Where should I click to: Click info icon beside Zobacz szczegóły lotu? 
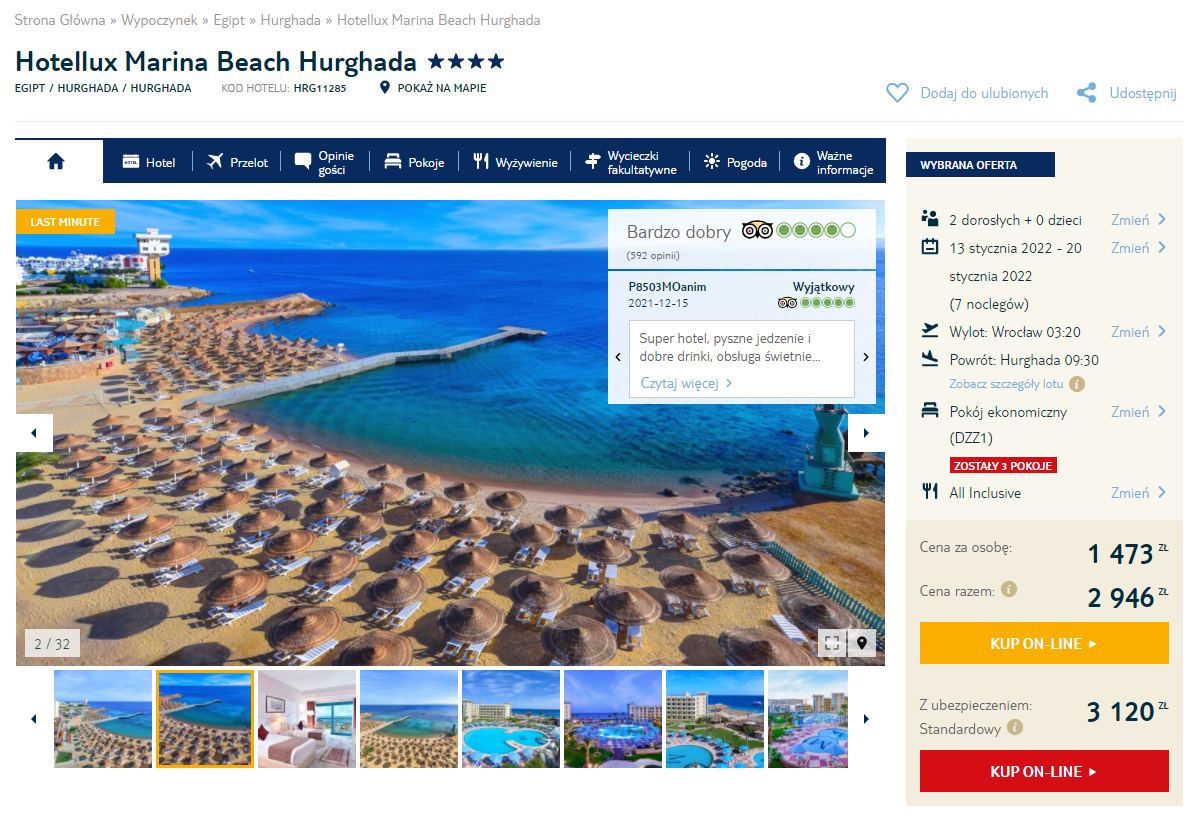[x=1077, y=384]
